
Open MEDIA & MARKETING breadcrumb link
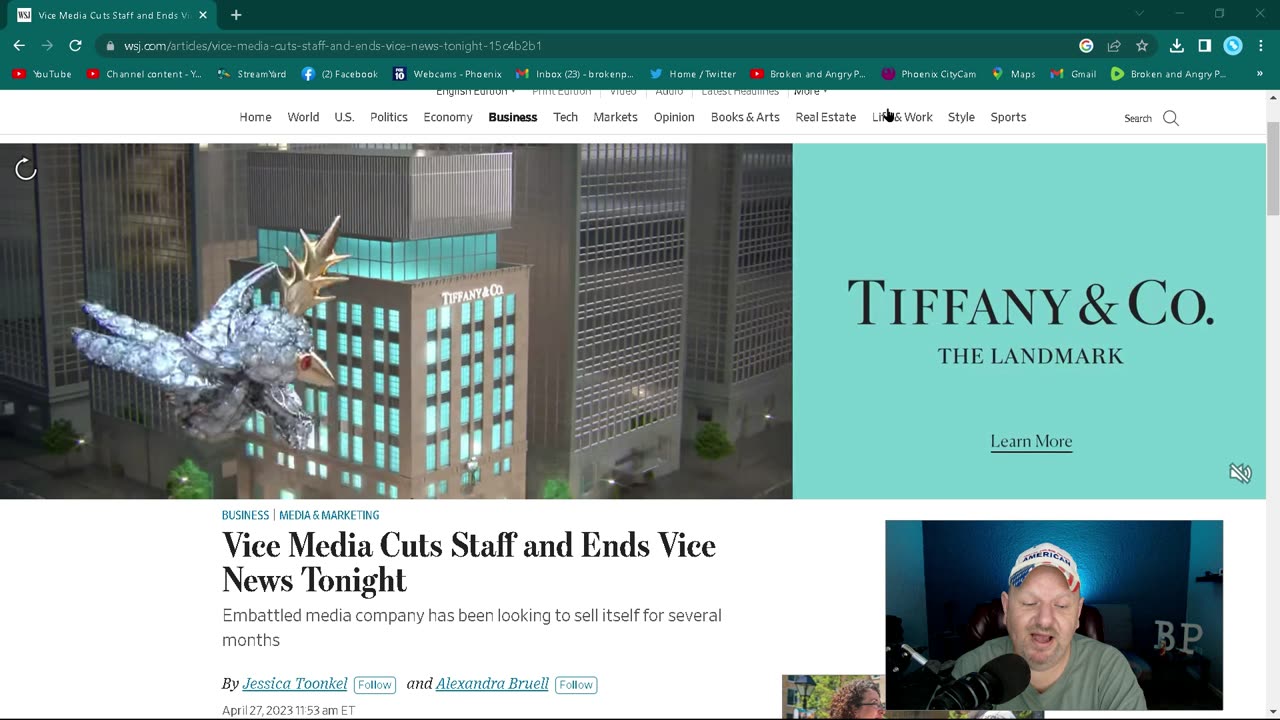(329, 515)
